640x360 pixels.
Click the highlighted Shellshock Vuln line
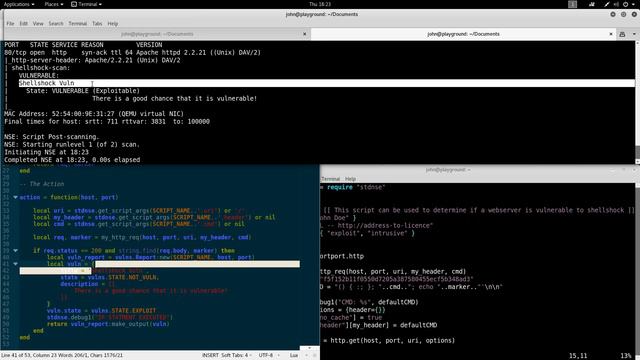[x=327, y=83]
